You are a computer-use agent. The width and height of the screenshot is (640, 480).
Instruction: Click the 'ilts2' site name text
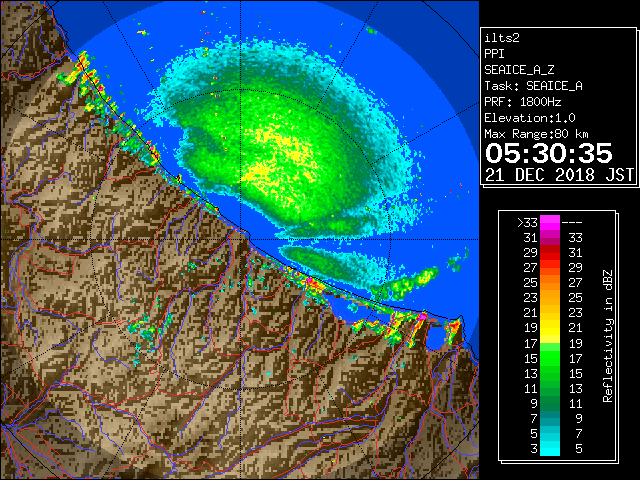(502, 38)
